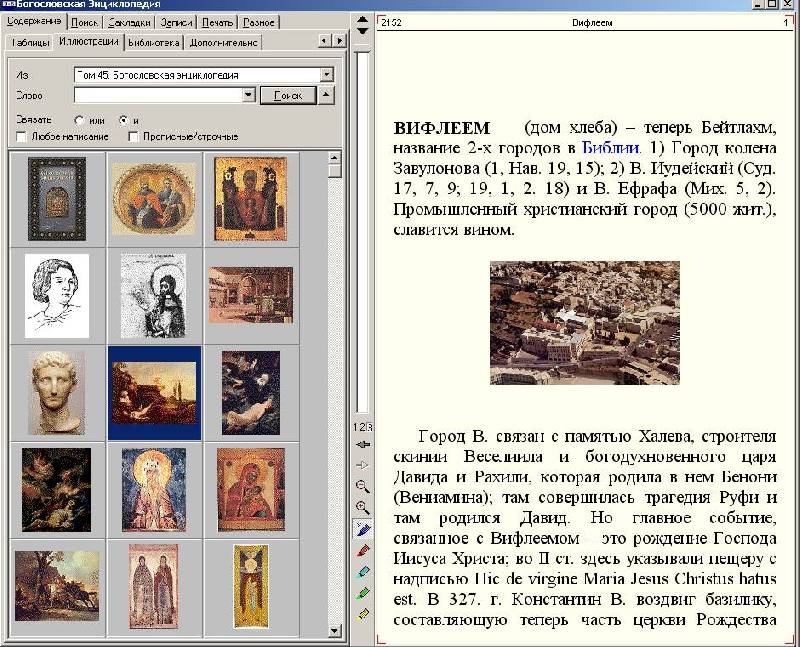Collapse search options with the up-arrow button

(326, 95)
